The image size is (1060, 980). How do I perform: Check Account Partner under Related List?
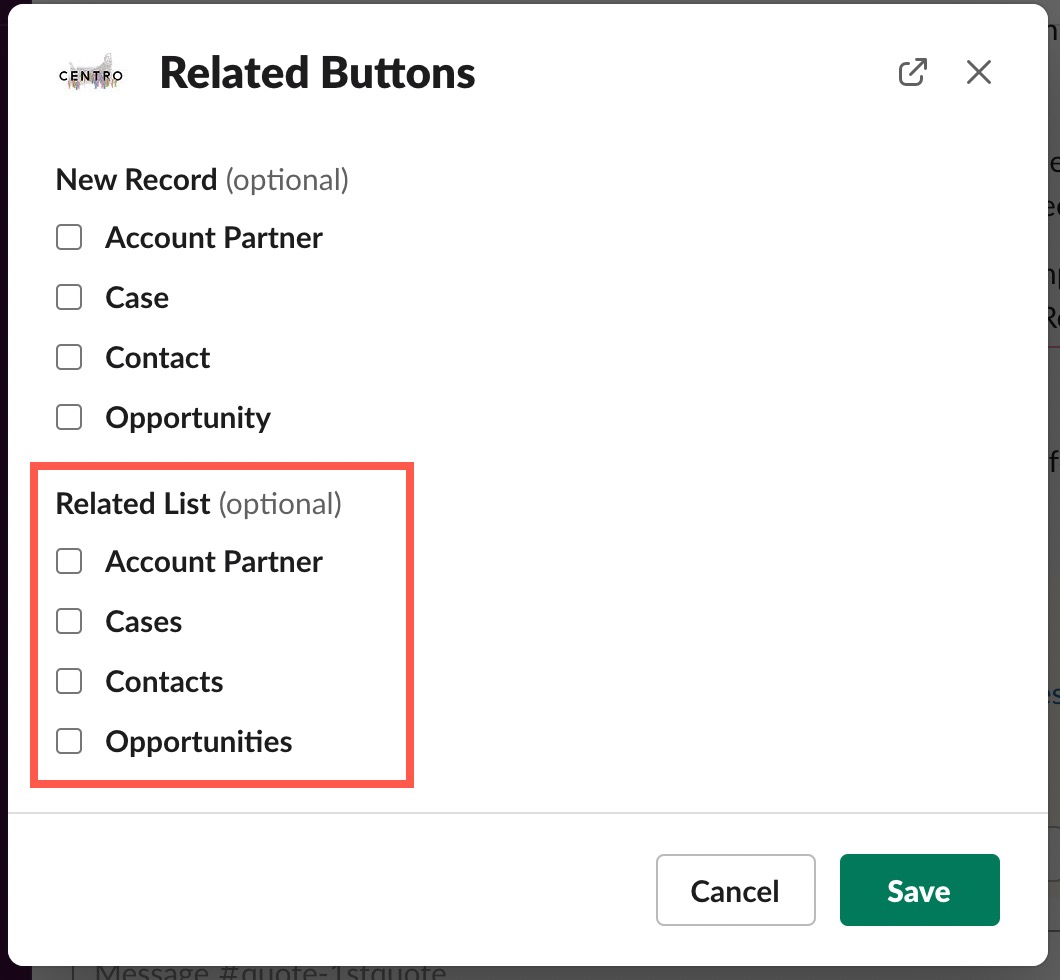tap(69, 561)
